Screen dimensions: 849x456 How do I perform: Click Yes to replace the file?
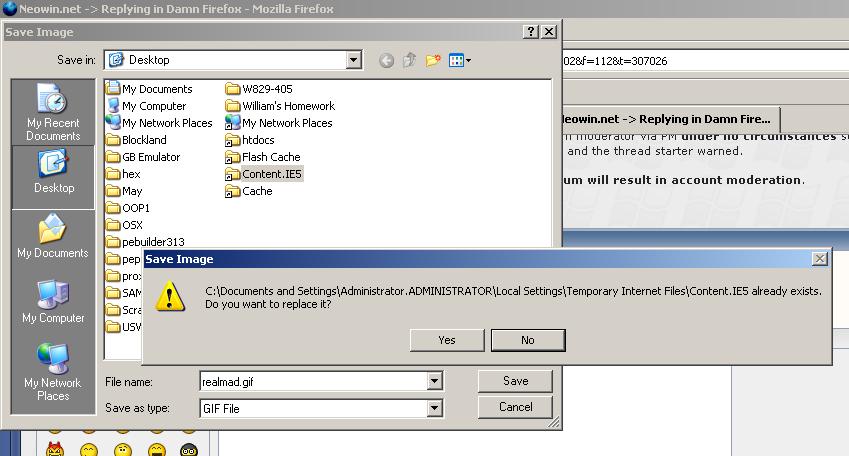point(447,340)
